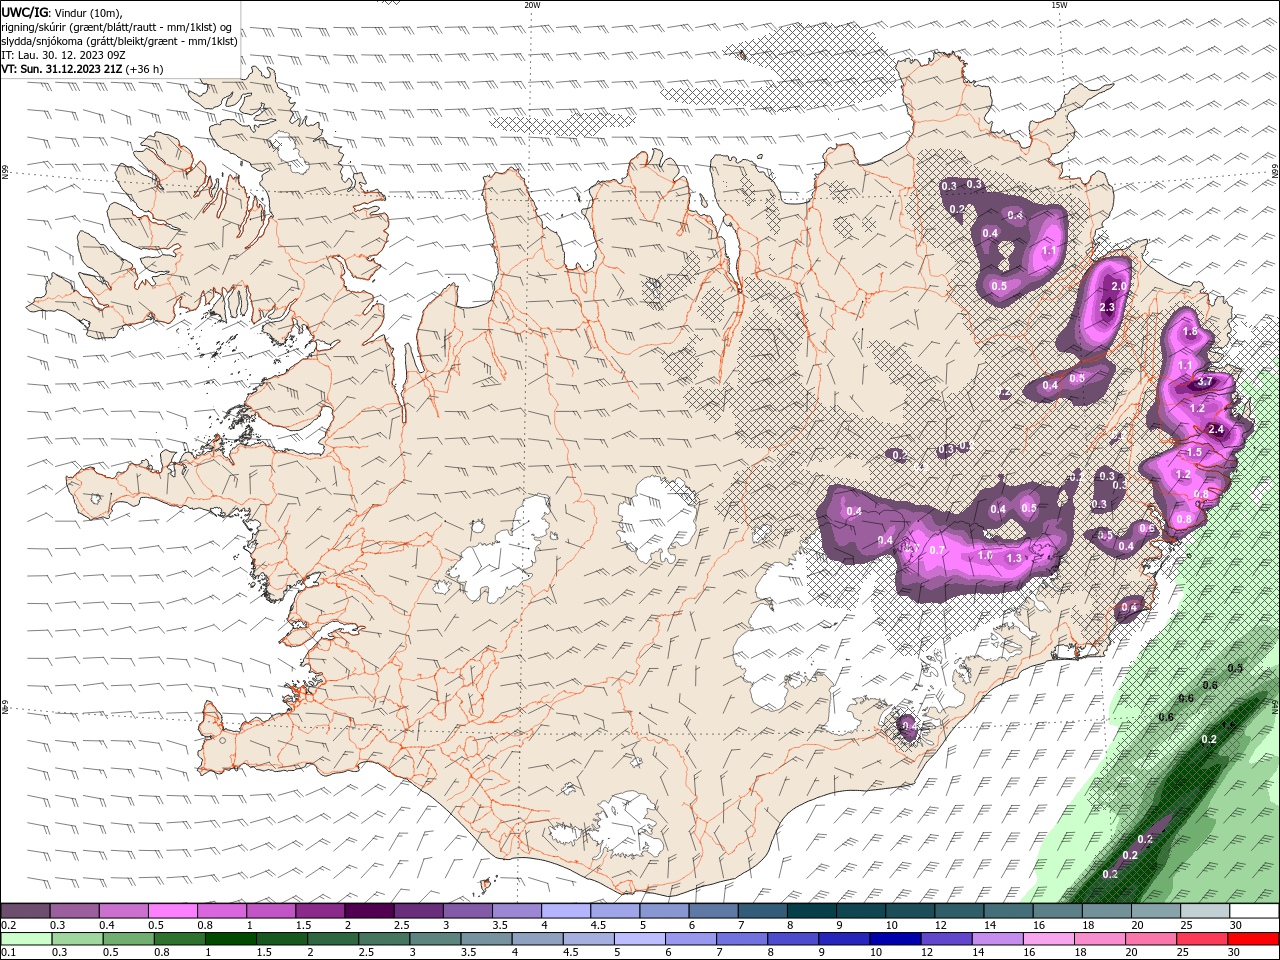This screenshot has width=1280, height=960.
Task: Click the '2.0' snowfall value in the northeast
Action: pyautogui.click(x=1119, y=286)
